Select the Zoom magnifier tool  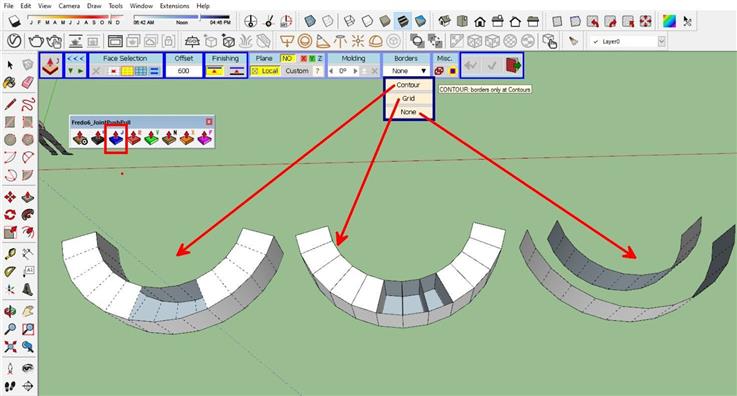click(10, 329)
